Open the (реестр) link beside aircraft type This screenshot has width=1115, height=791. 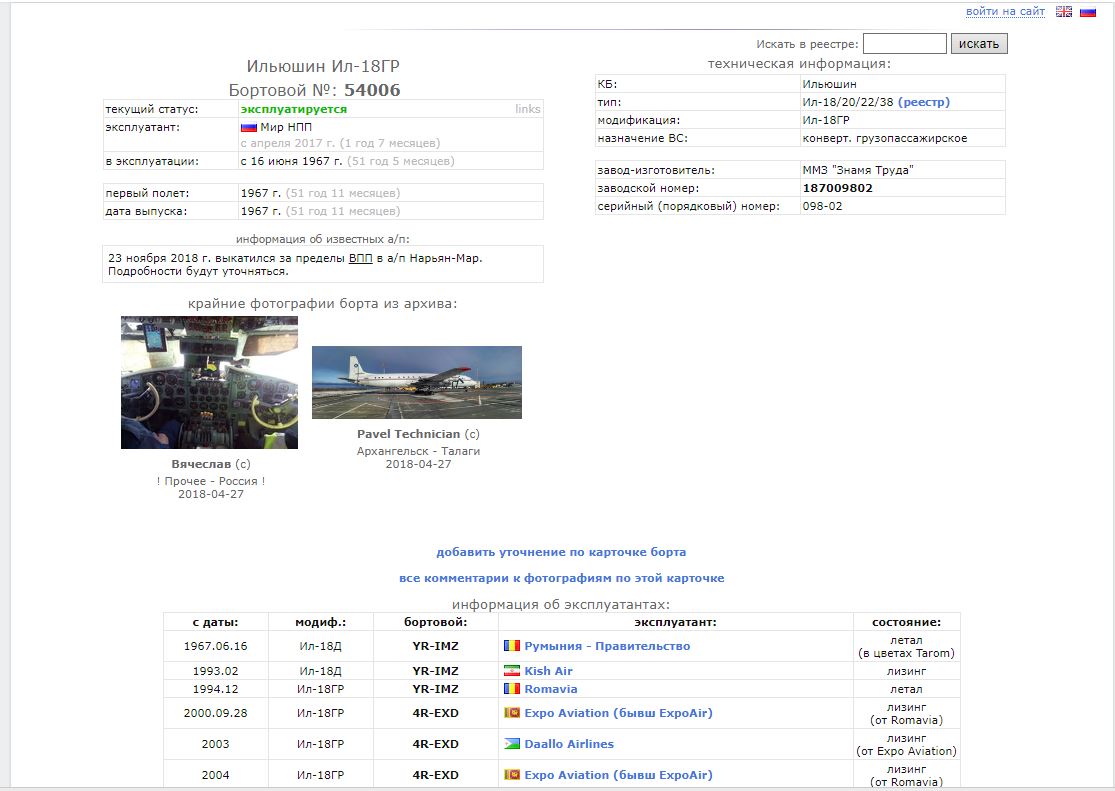923,102
